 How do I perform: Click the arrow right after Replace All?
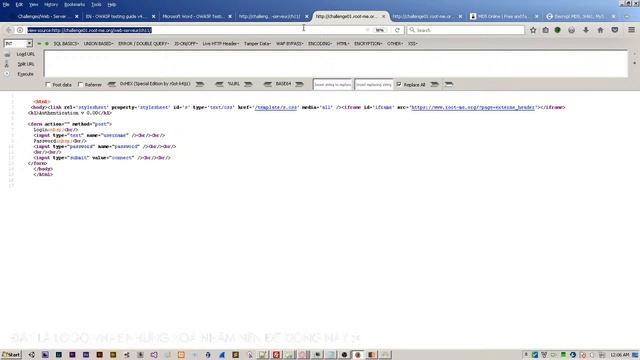(x=435, y=84)
